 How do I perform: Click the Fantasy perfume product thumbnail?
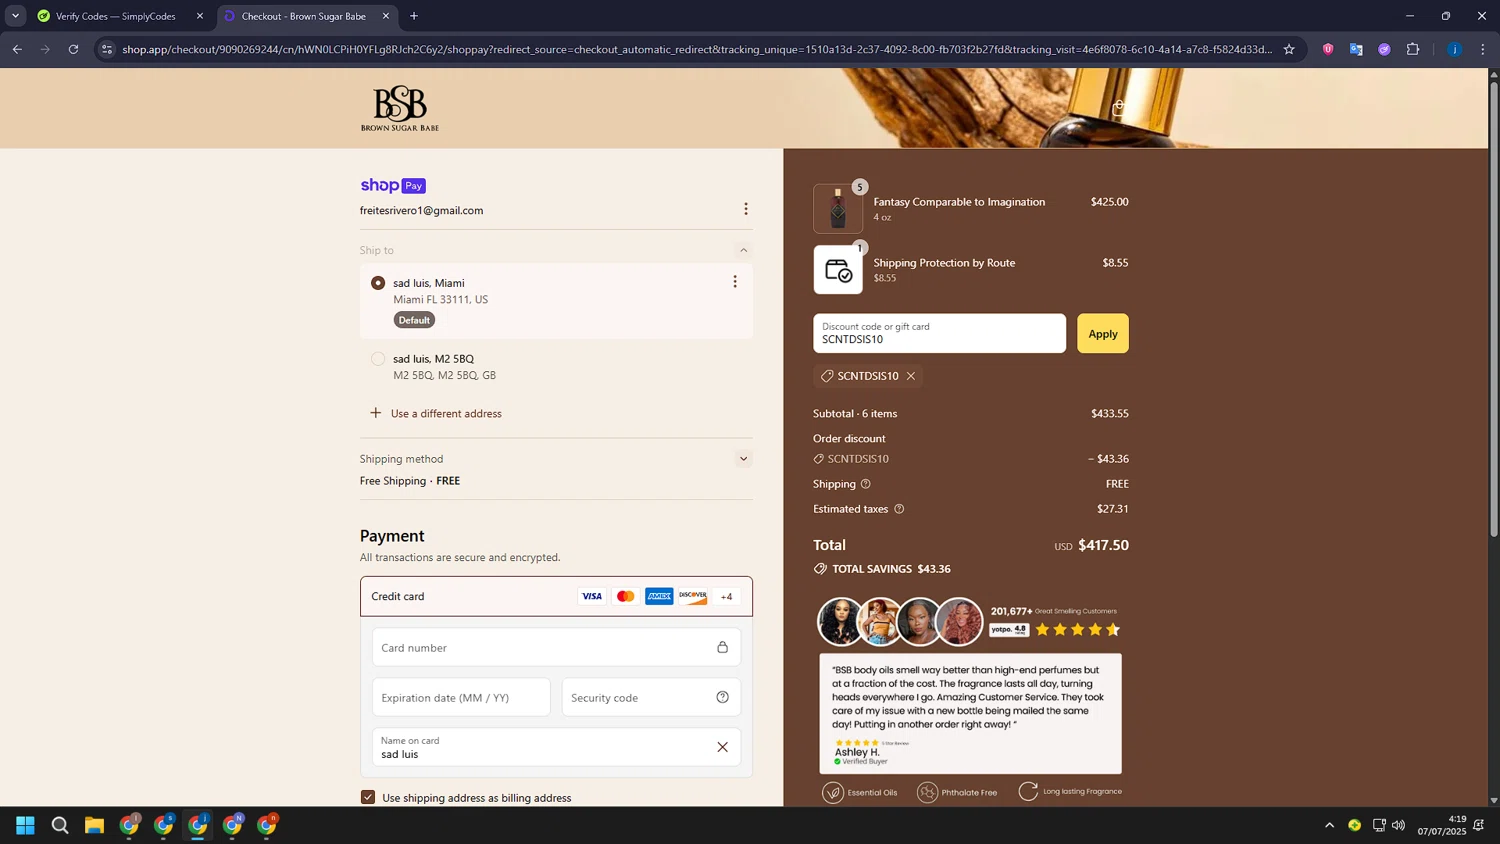coord(838,209)
